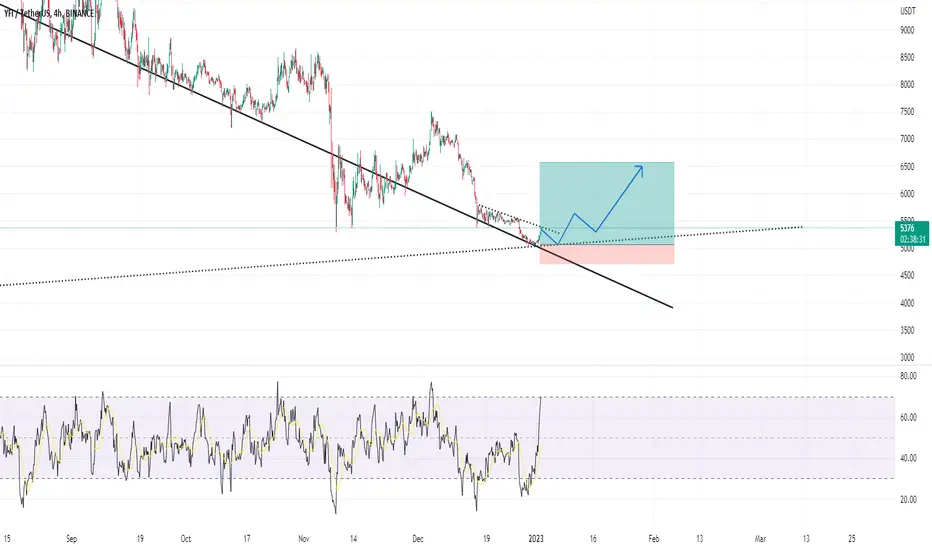The image size is (932, 550).
Task: Click the 80.00 RSI scale label
Action: 908,376
